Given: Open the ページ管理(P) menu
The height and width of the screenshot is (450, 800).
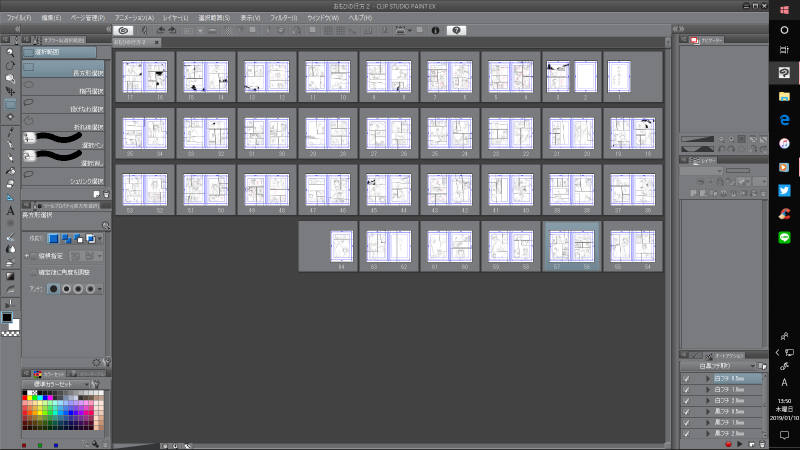Looking at the screenshot, I should click(x=88, y=18).
